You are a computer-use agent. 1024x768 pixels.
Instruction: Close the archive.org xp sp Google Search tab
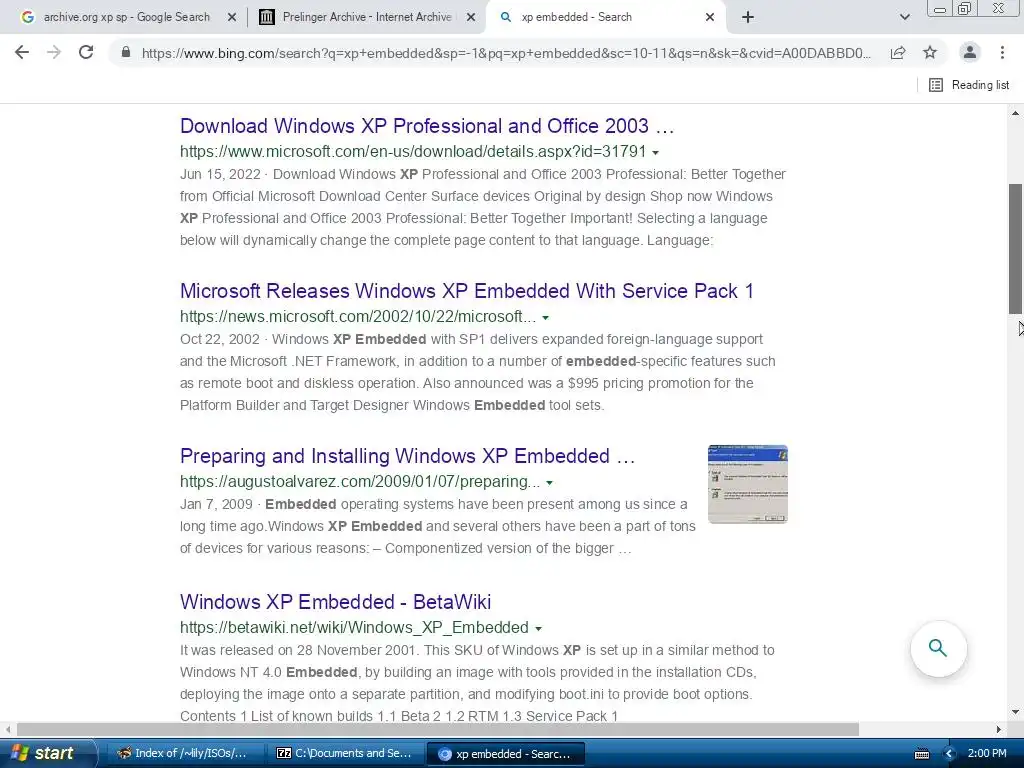click(232, 18)
